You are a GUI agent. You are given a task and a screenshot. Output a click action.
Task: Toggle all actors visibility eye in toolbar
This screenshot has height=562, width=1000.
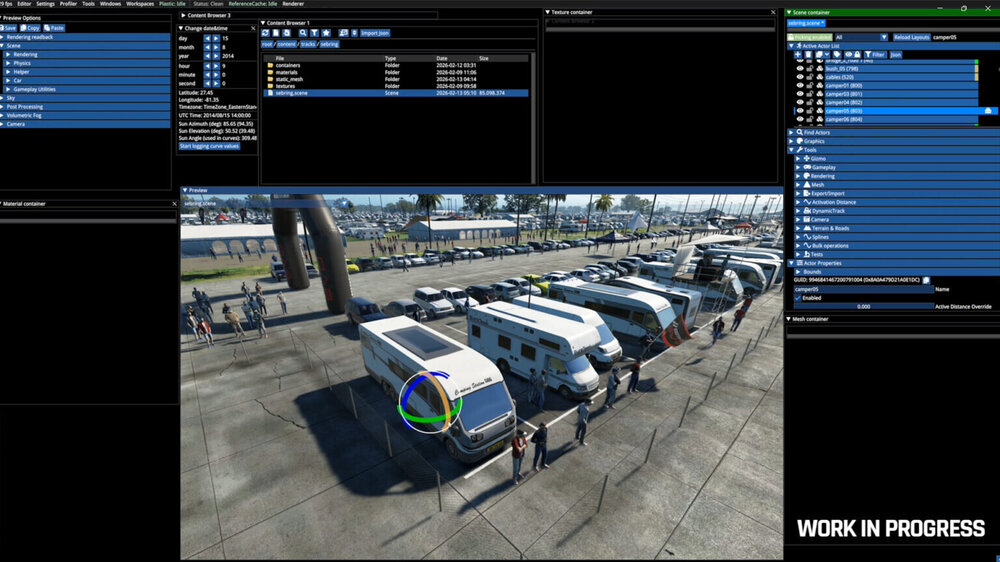click(849, 54)
